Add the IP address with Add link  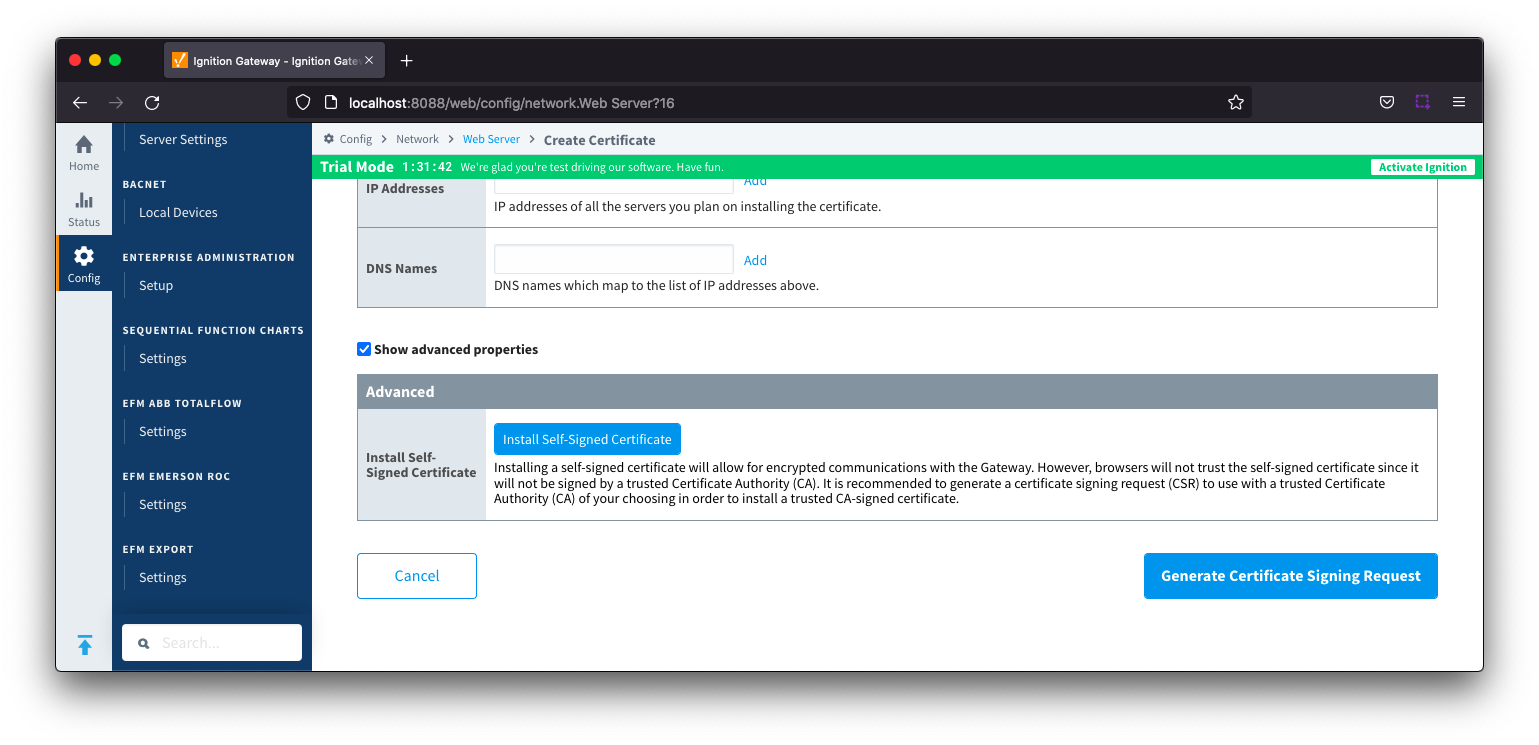[x=755, y=181]
